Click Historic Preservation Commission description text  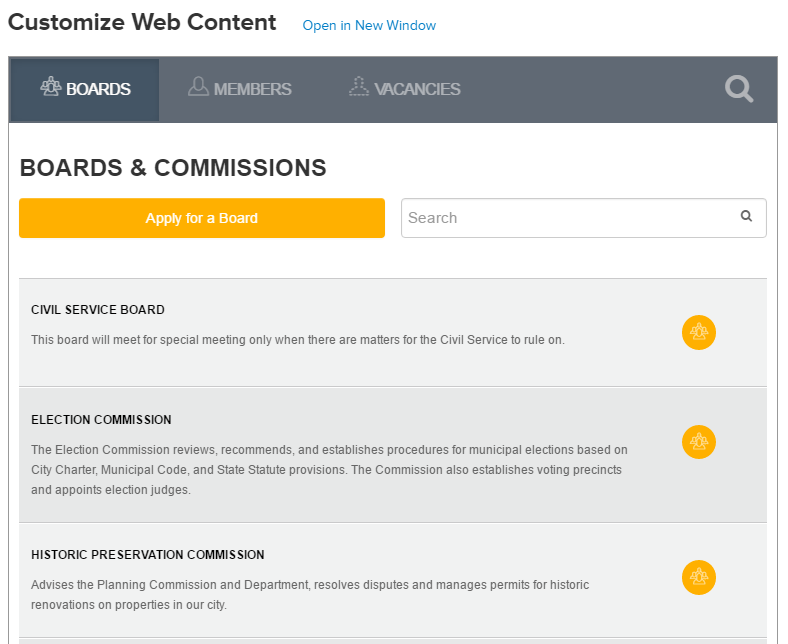point(310,595)
